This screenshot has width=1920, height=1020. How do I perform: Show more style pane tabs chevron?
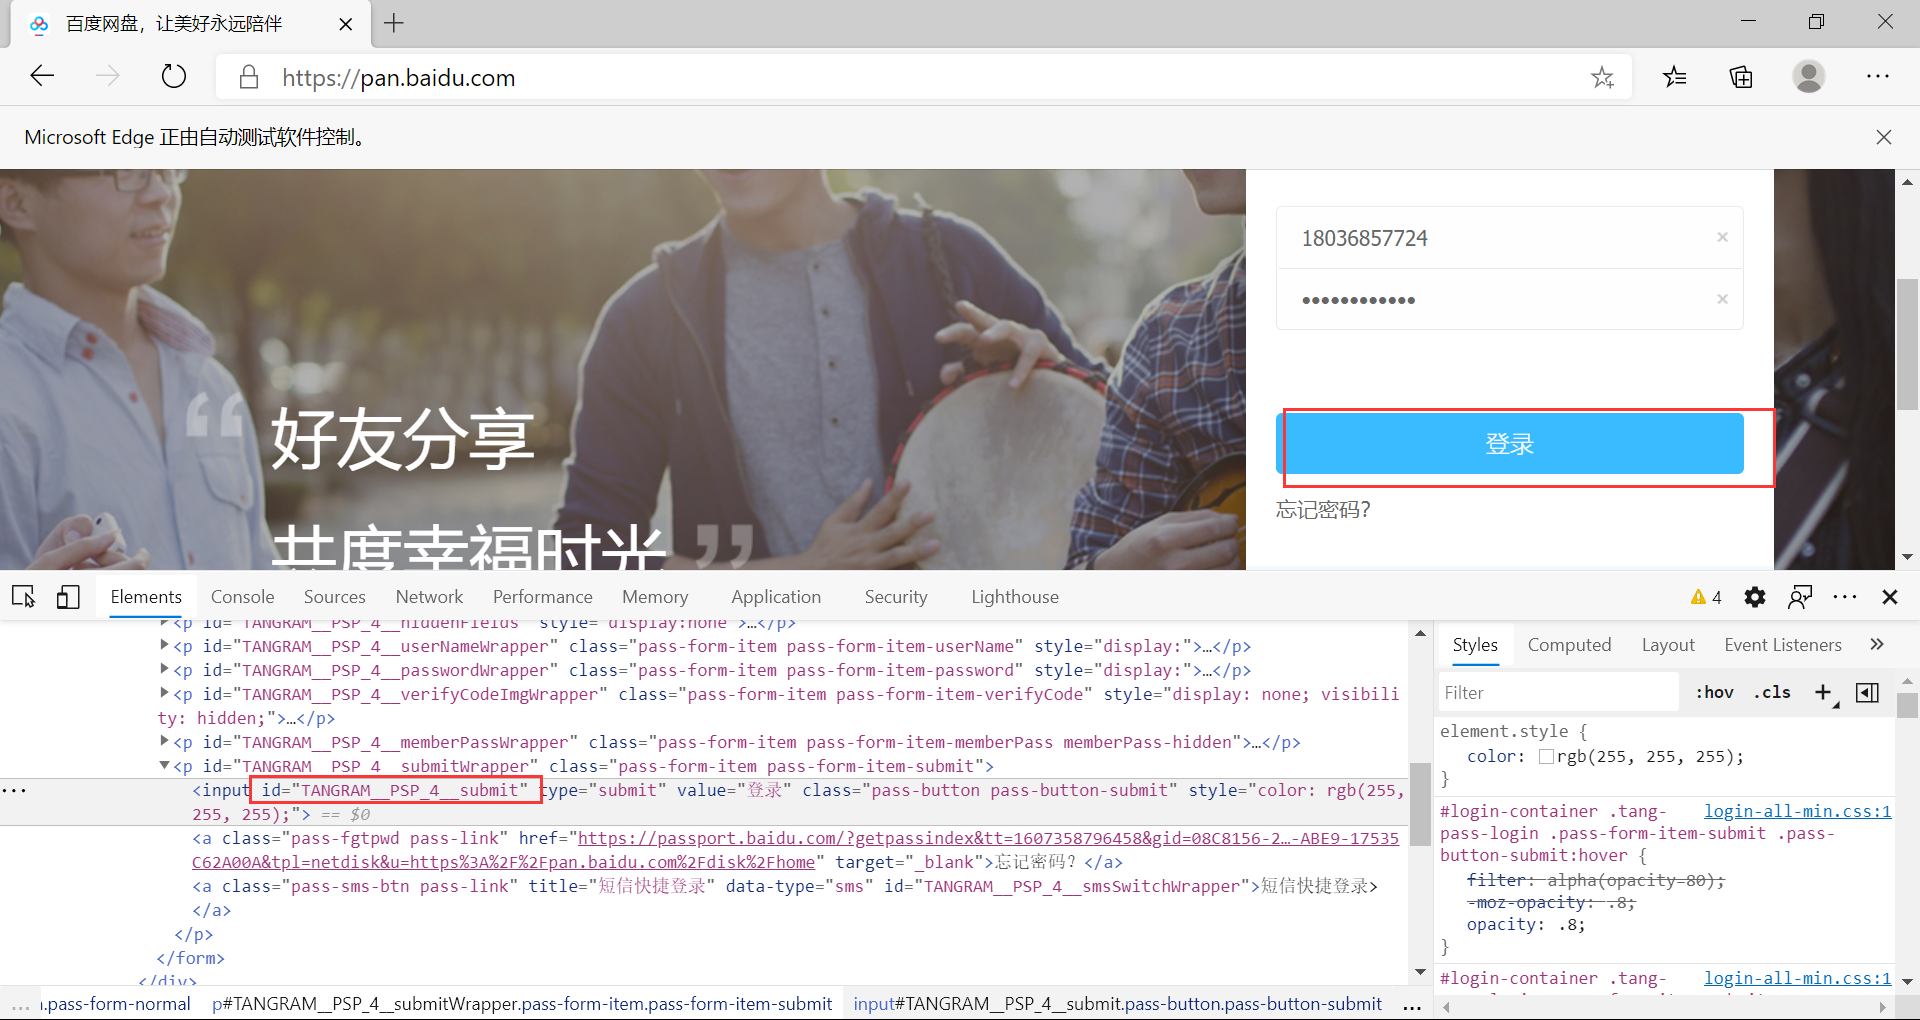click(x=1877, y=645)
